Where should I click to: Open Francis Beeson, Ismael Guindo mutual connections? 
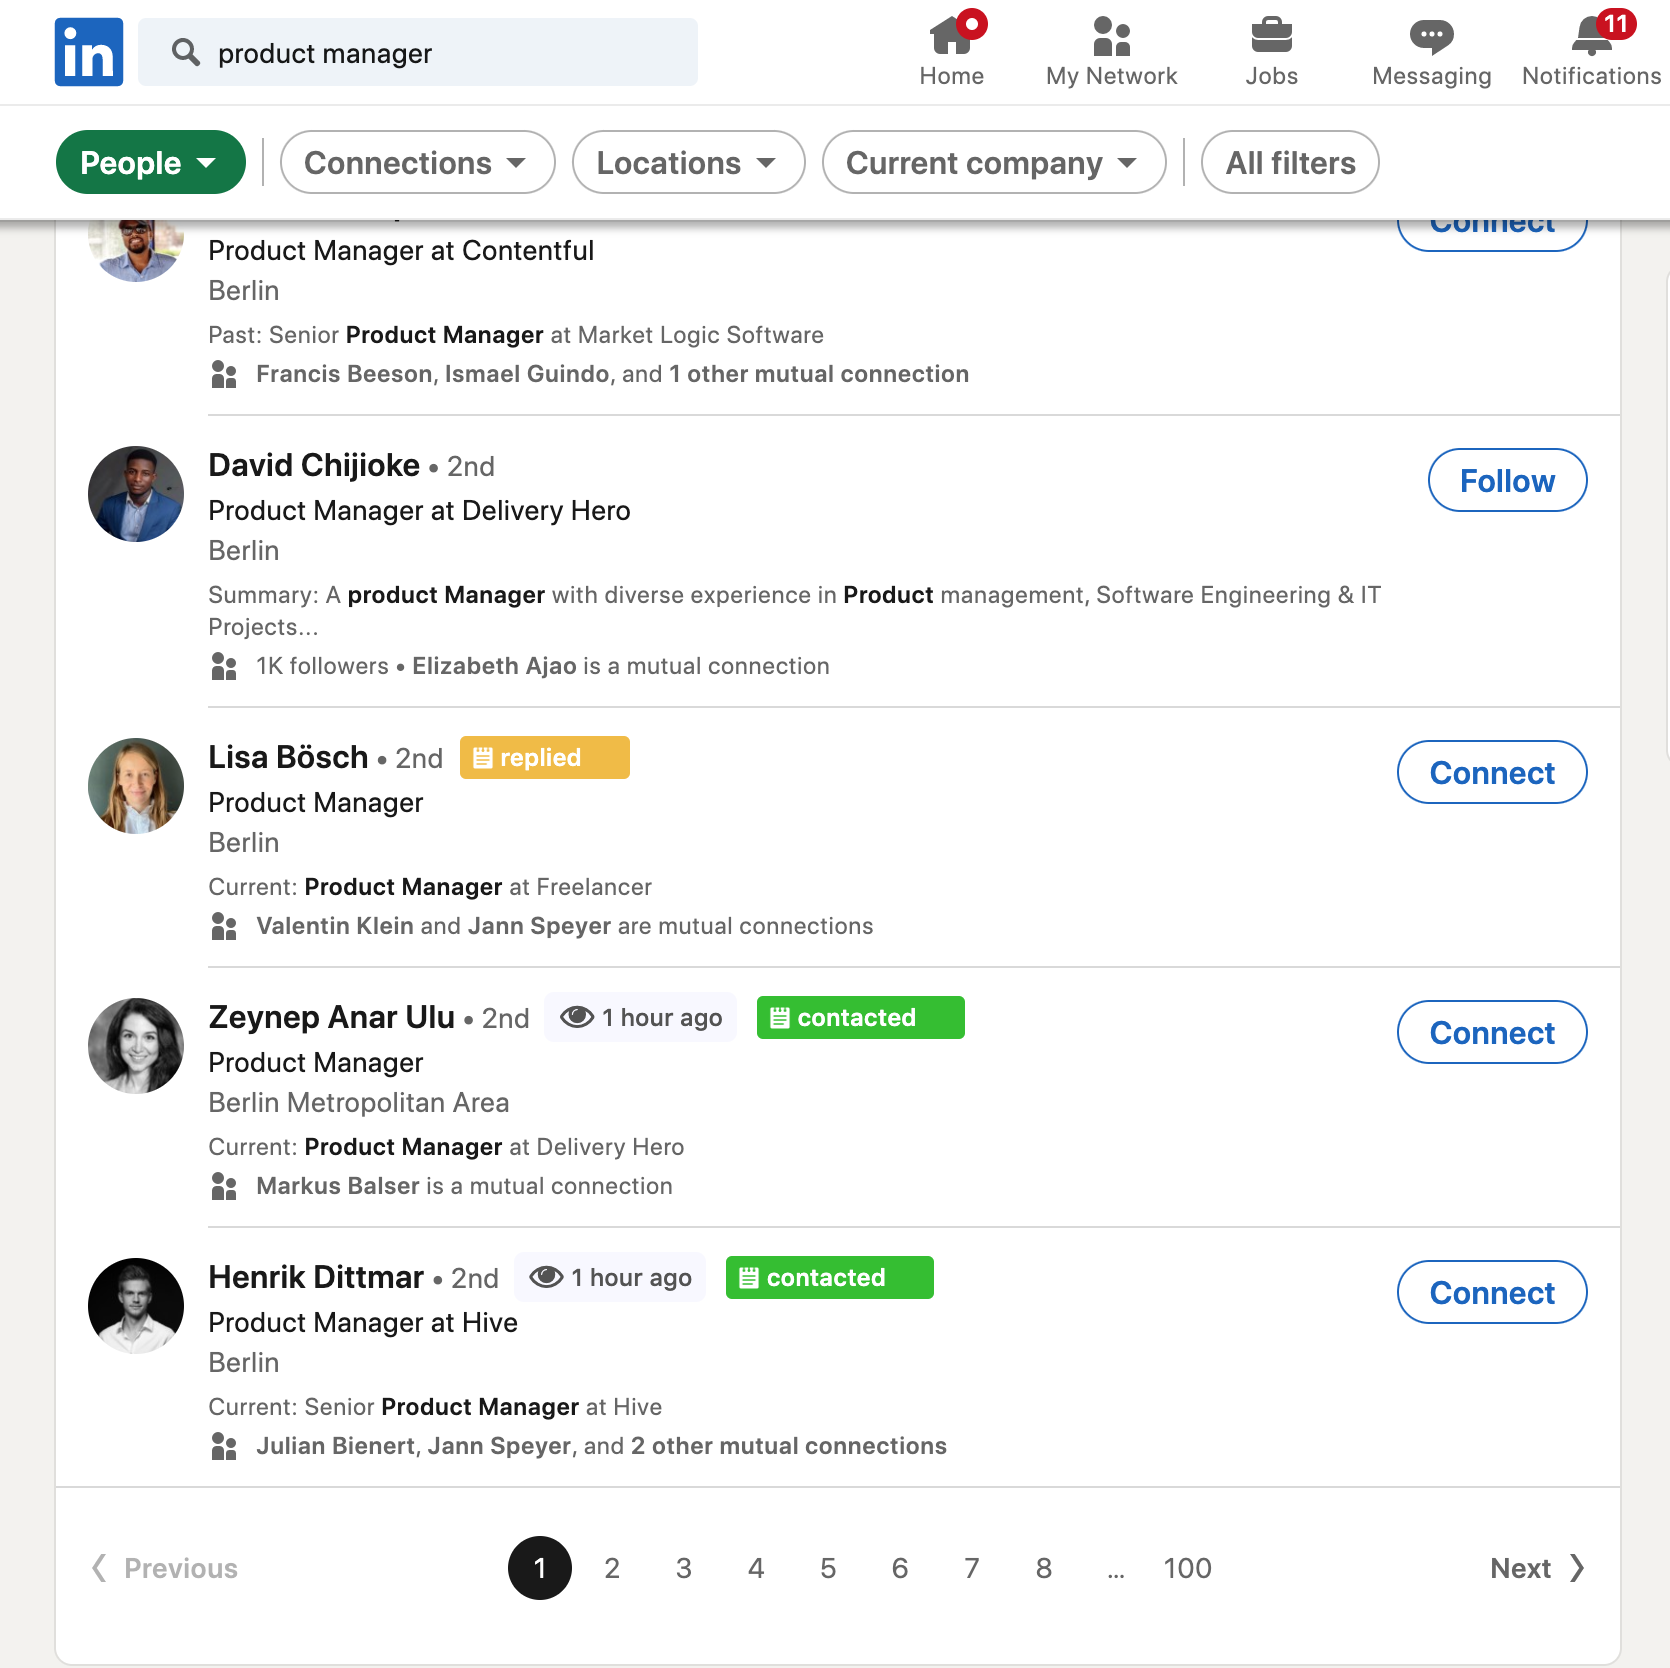pyautogui.click(x=612, y=374)
